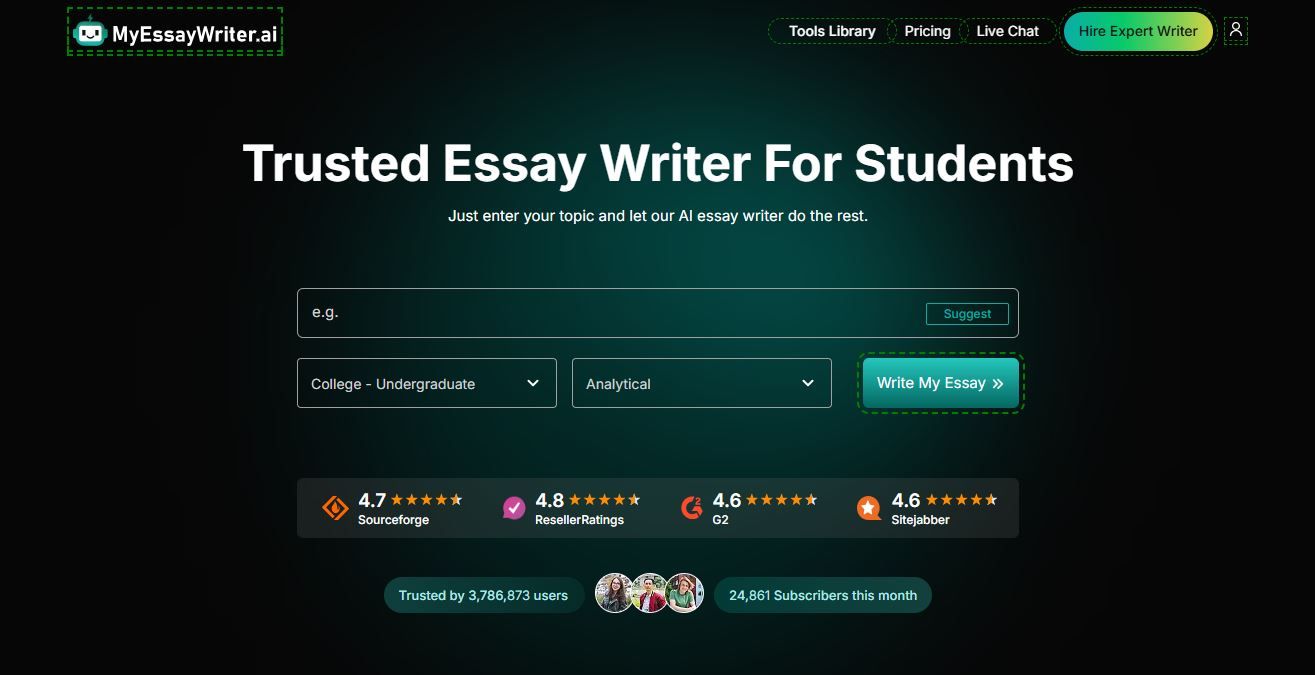Click the ResellerRatings checkmark icon
The height and width of the screenshot is (675, 1315).
(514, 508)
